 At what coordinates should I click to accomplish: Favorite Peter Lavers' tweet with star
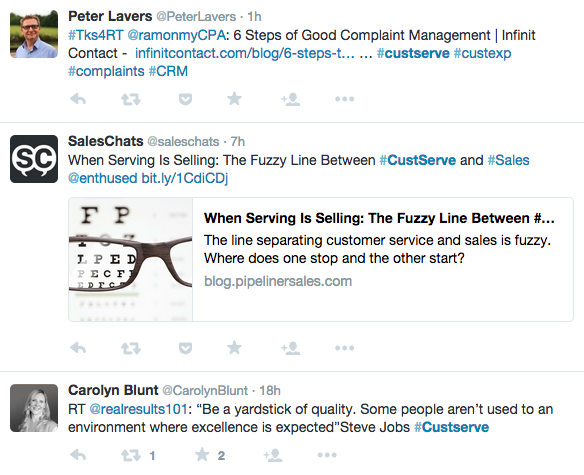coord(234,99)
